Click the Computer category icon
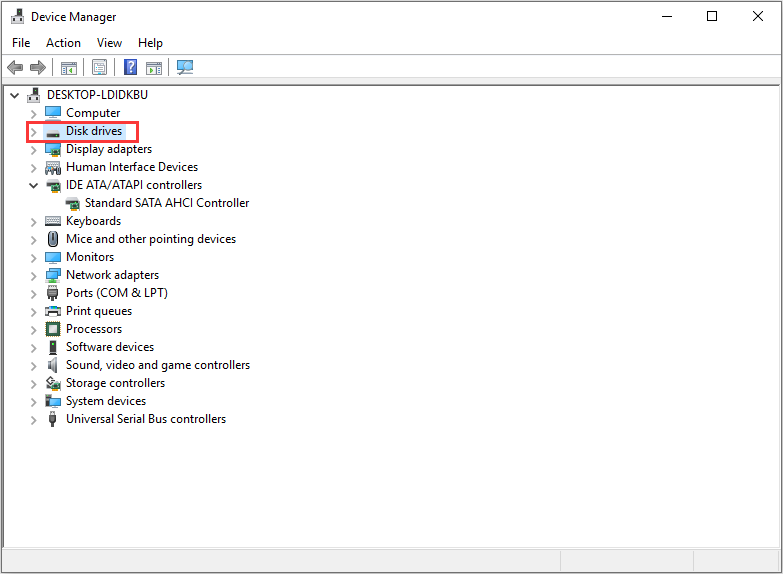The height and width of the screenshot is (574, 783). pos(53,113)
